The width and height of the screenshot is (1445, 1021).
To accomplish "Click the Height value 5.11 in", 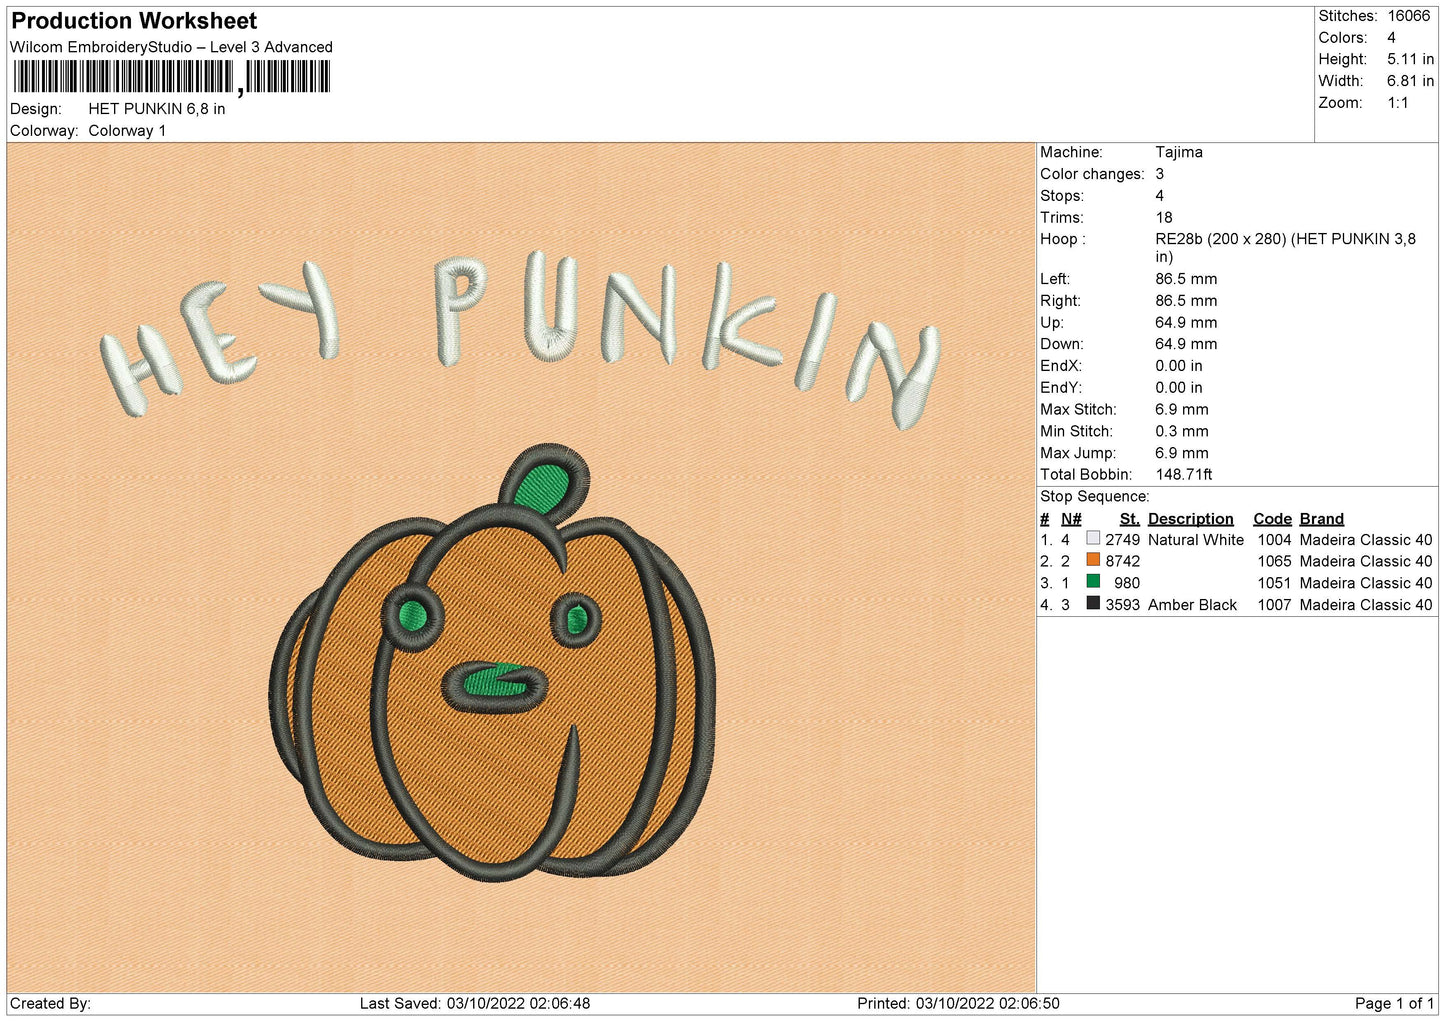I will [x=1410, y=60].
